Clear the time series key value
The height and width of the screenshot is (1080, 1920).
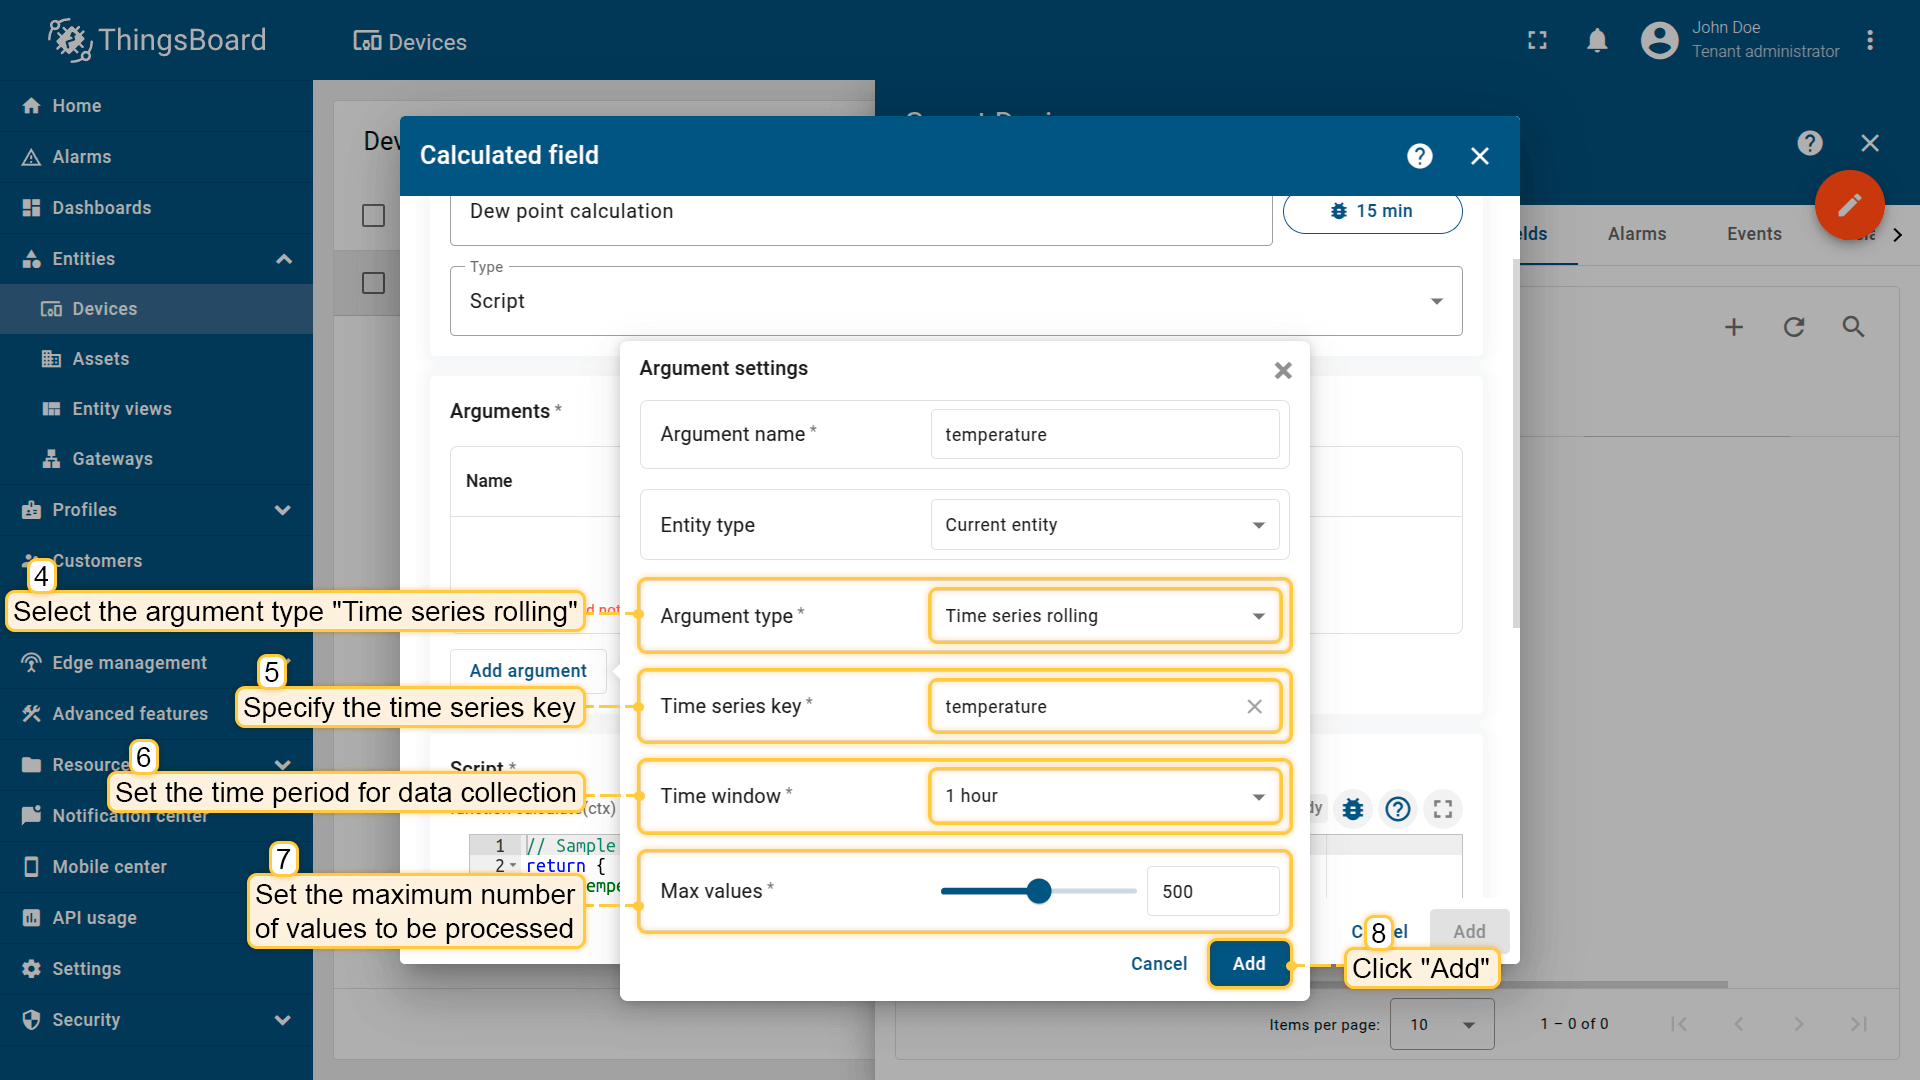[x=1254, y=707]
